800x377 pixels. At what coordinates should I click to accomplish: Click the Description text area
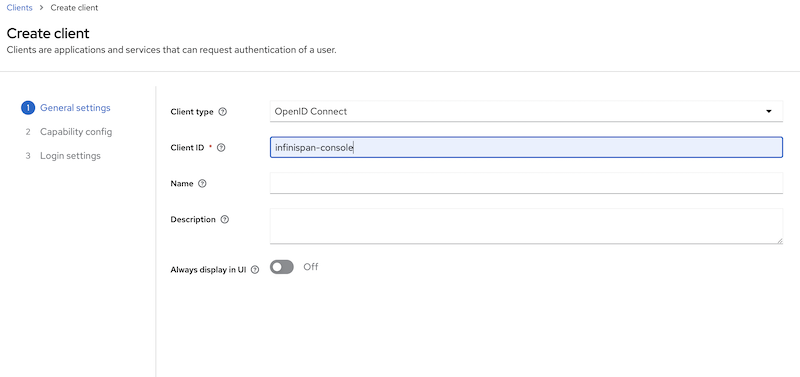[526, 226]
